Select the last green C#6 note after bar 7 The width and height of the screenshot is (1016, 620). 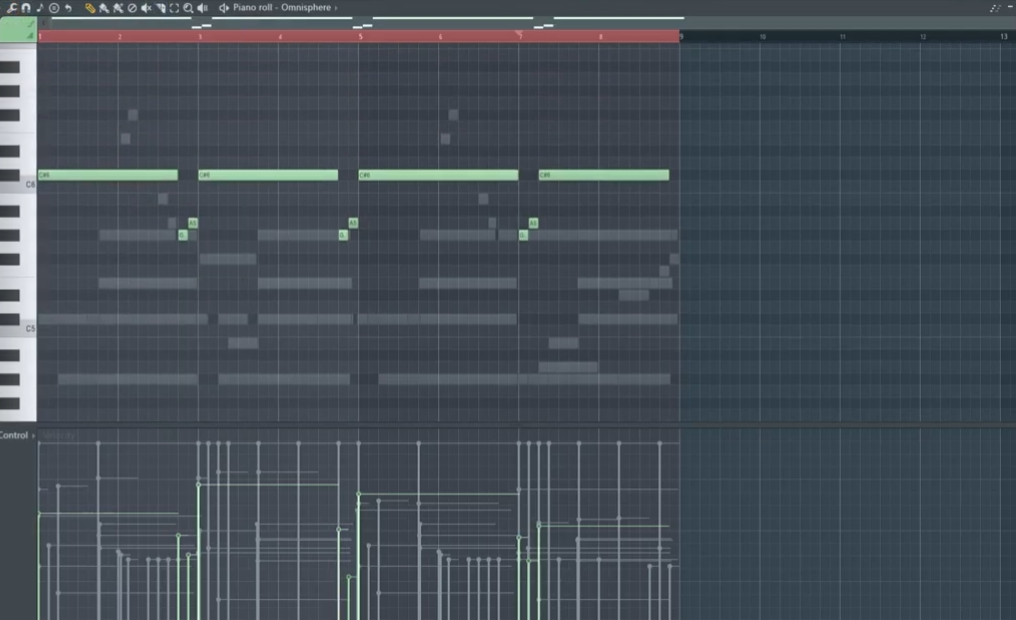604,175
